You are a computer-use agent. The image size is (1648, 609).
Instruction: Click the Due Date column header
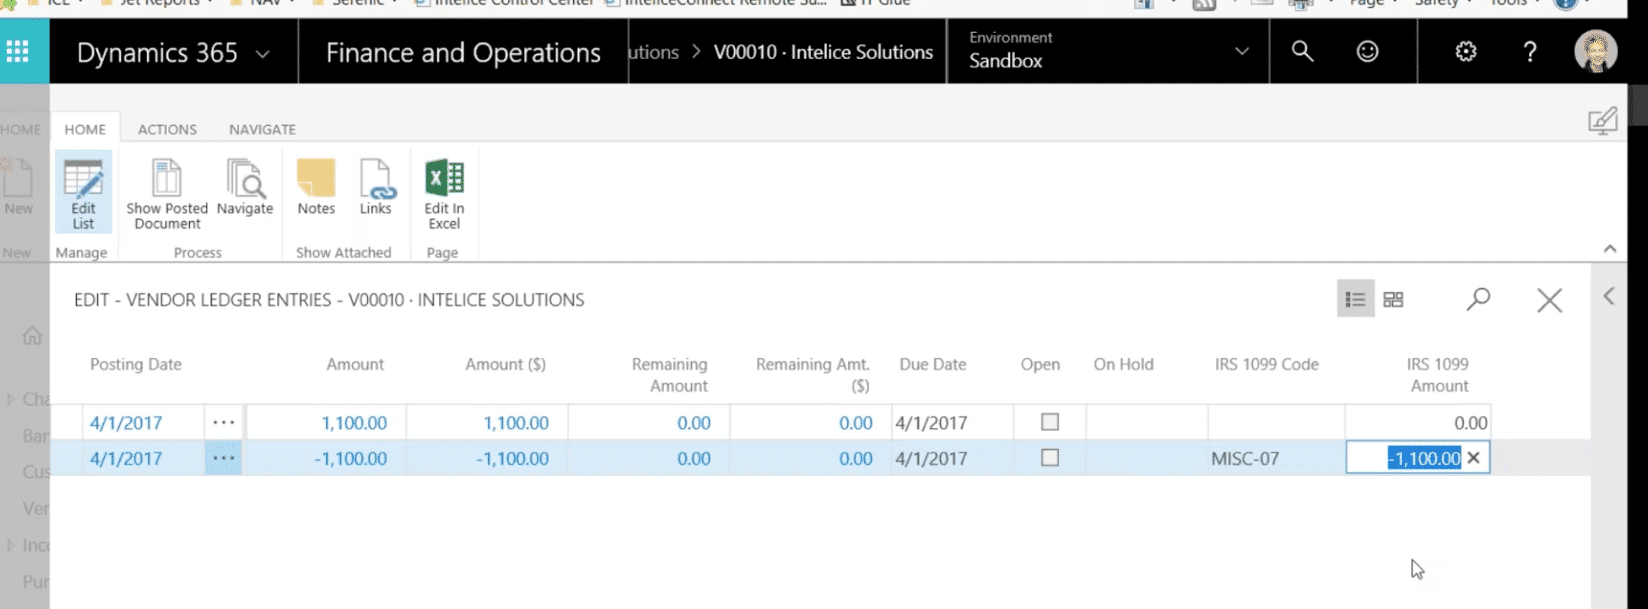click(x=933, y=364)
